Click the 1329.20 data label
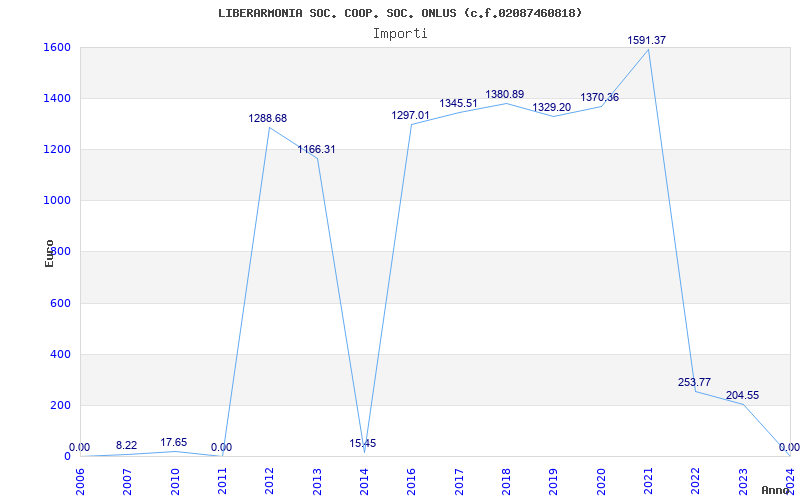This screenshot has height=500, width=800. point(552,107)
